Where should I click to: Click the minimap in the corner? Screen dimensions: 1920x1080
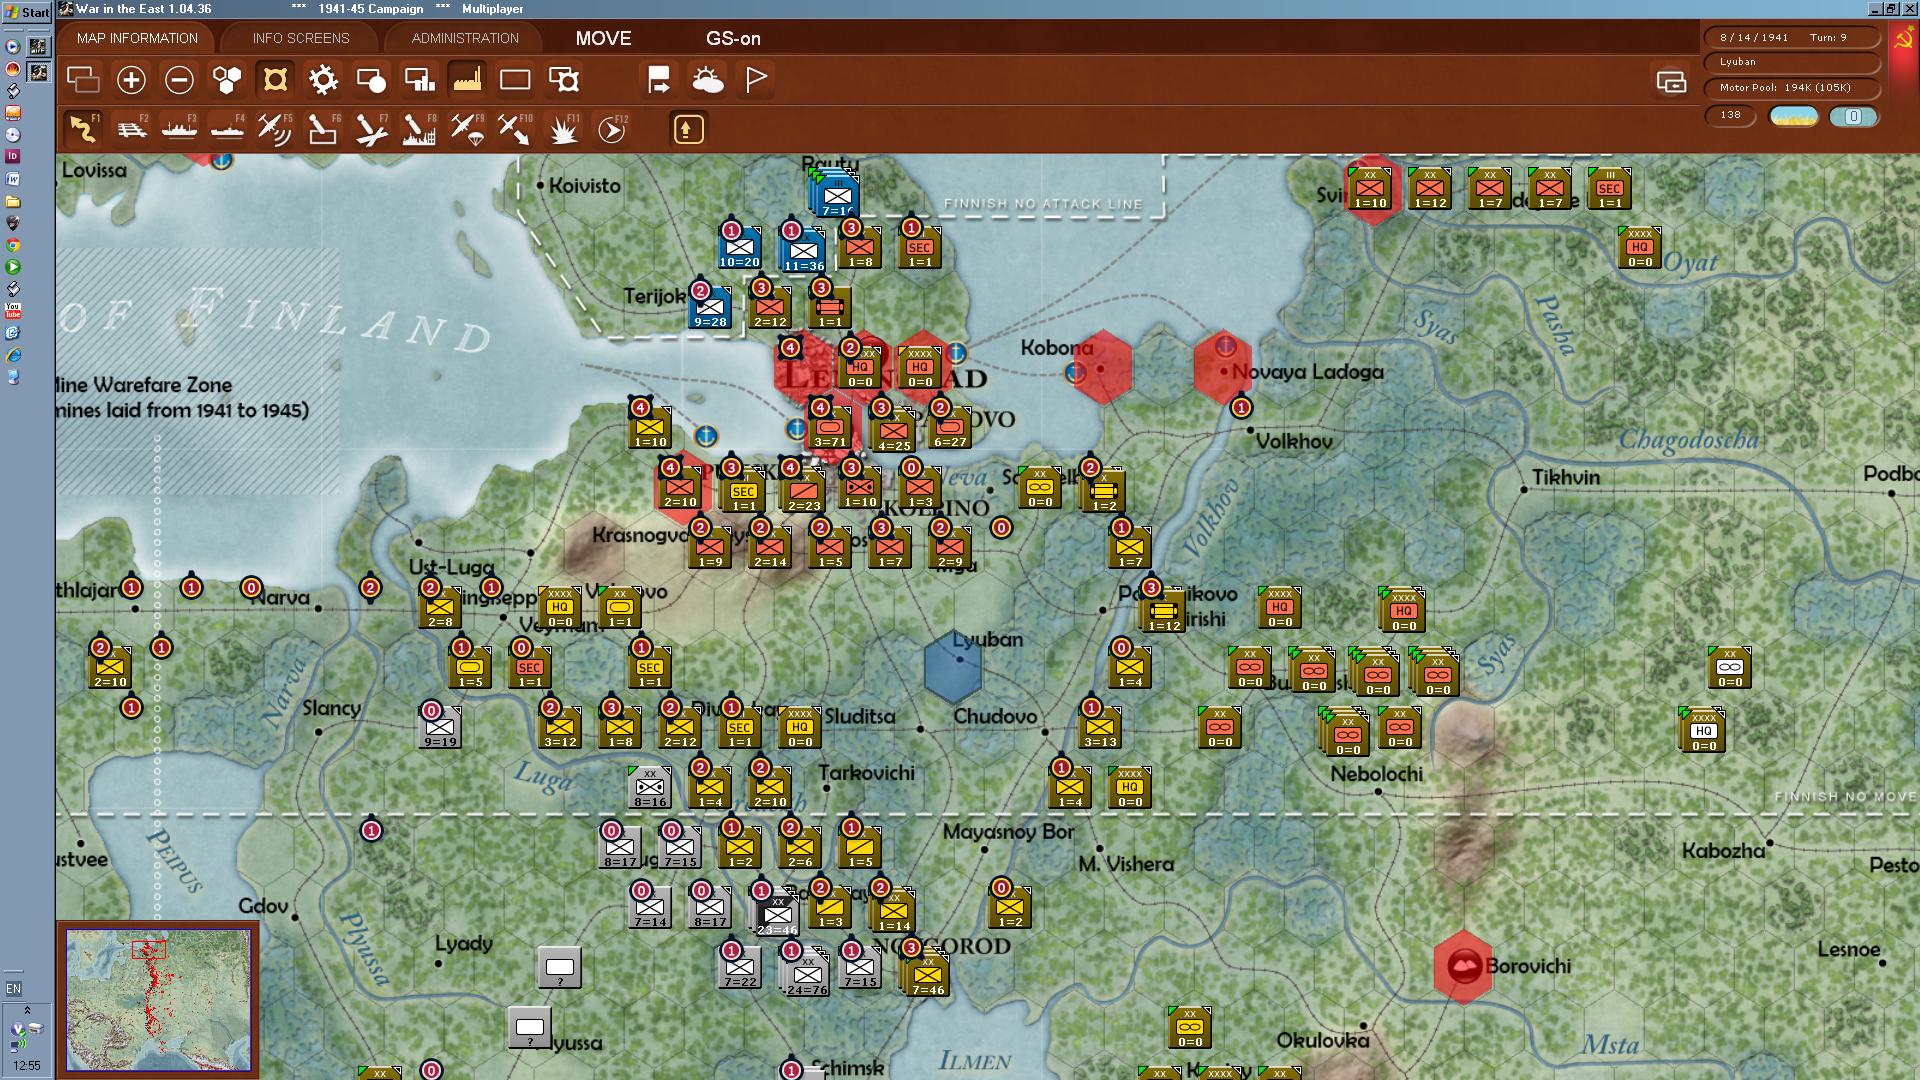[x=158, y=999]
